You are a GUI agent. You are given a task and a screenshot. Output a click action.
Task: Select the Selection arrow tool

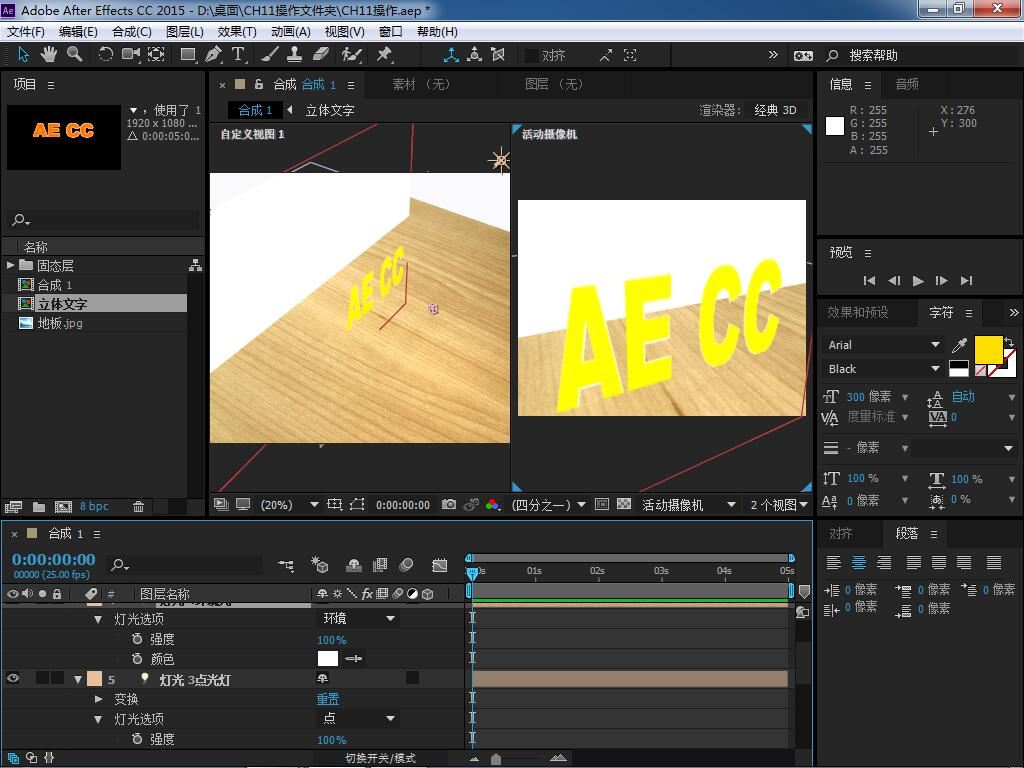[x=24, y=55]
